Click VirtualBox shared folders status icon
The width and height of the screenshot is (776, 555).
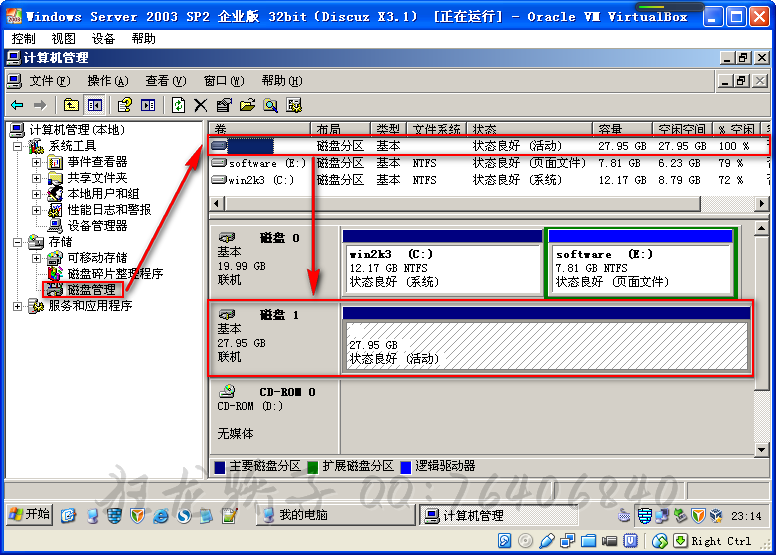click(588, 541)
